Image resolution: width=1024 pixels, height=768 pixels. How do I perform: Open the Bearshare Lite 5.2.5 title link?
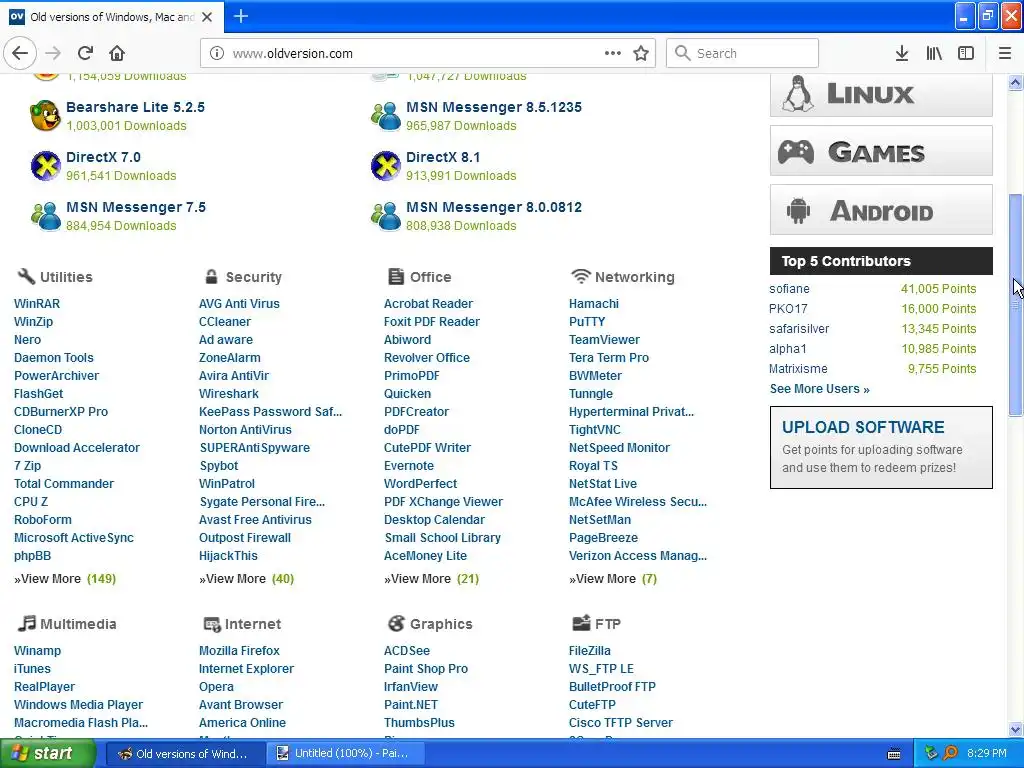click(x=135, y=107)
